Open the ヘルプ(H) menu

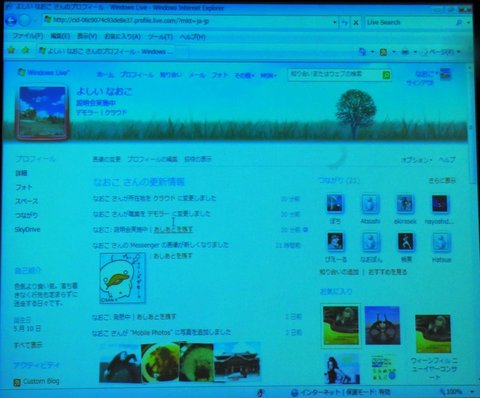coord(193,36)
